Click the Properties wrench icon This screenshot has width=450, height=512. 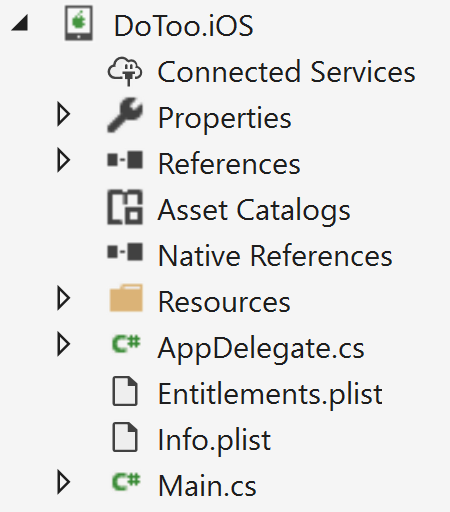point(125,115)
